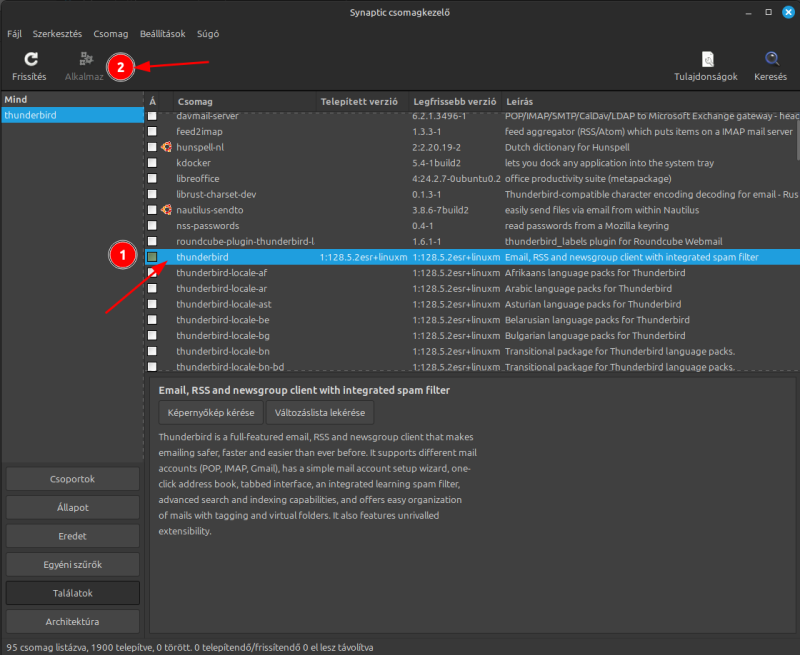This screenshot has height=655, width=800.
Task: Select libreoffice package name
Action: (x=198, y=179)
